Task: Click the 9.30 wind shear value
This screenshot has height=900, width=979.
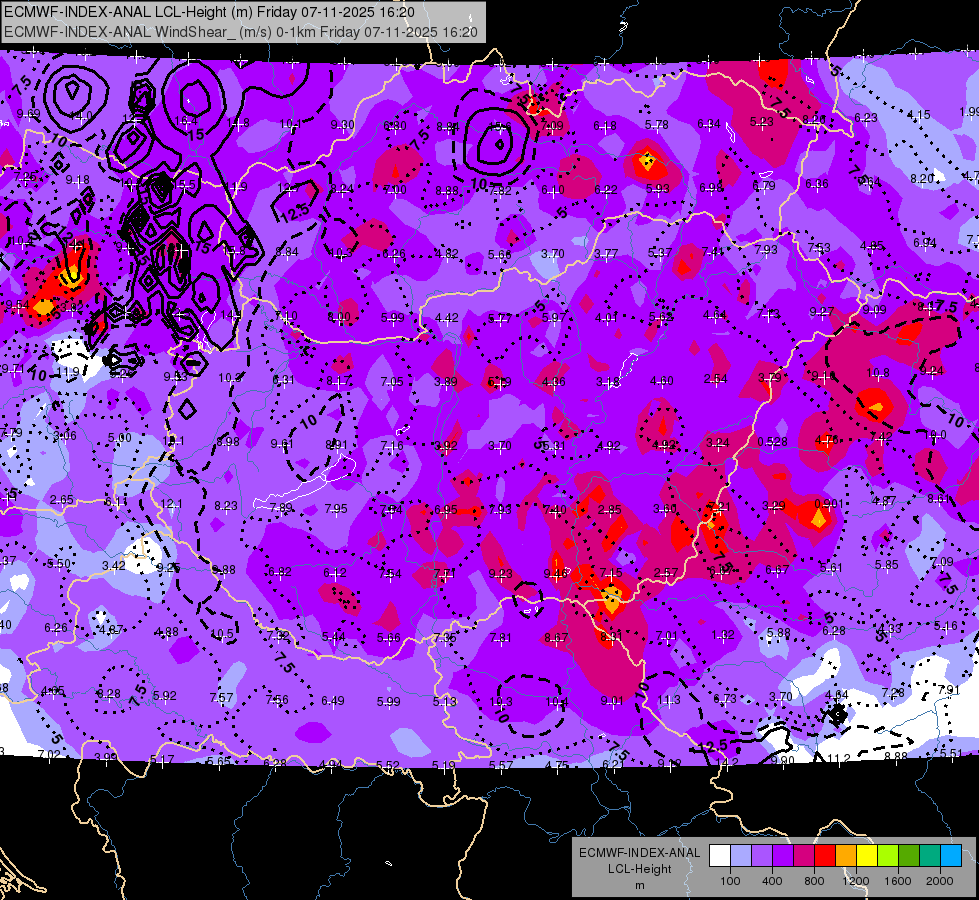Action: [343, 124]
